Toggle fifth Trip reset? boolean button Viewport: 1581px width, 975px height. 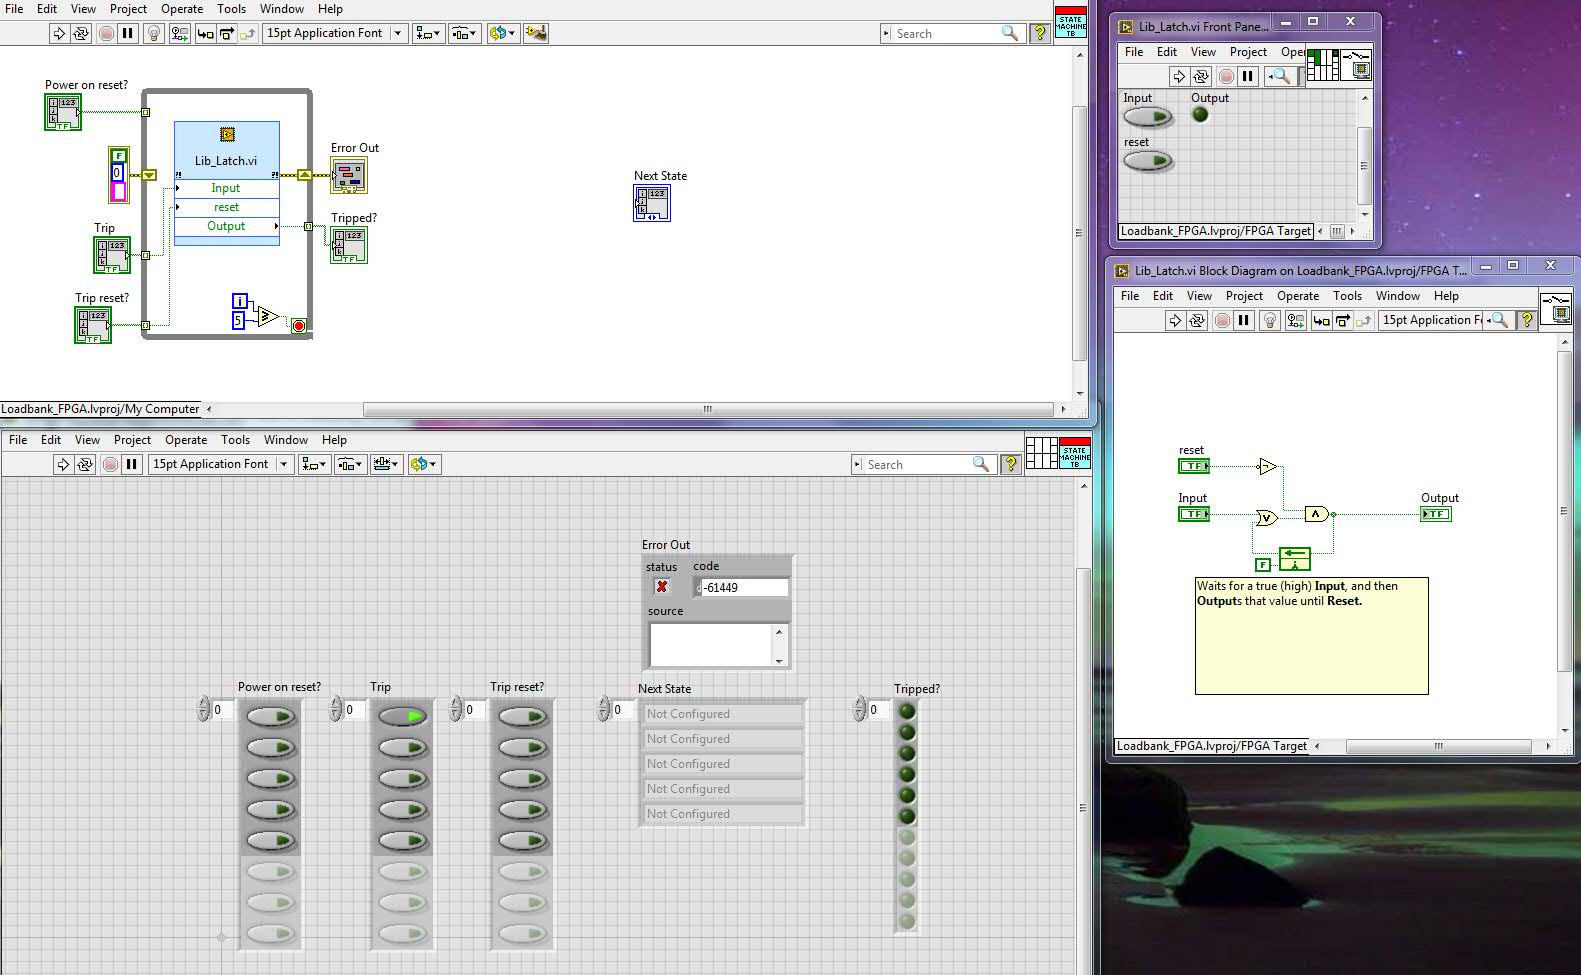click(x=522, y=840)
